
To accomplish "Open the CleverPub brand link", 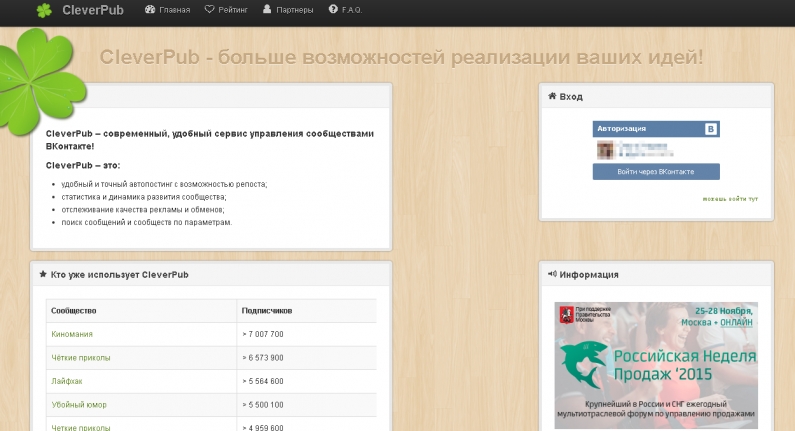I will click(93, 10).
